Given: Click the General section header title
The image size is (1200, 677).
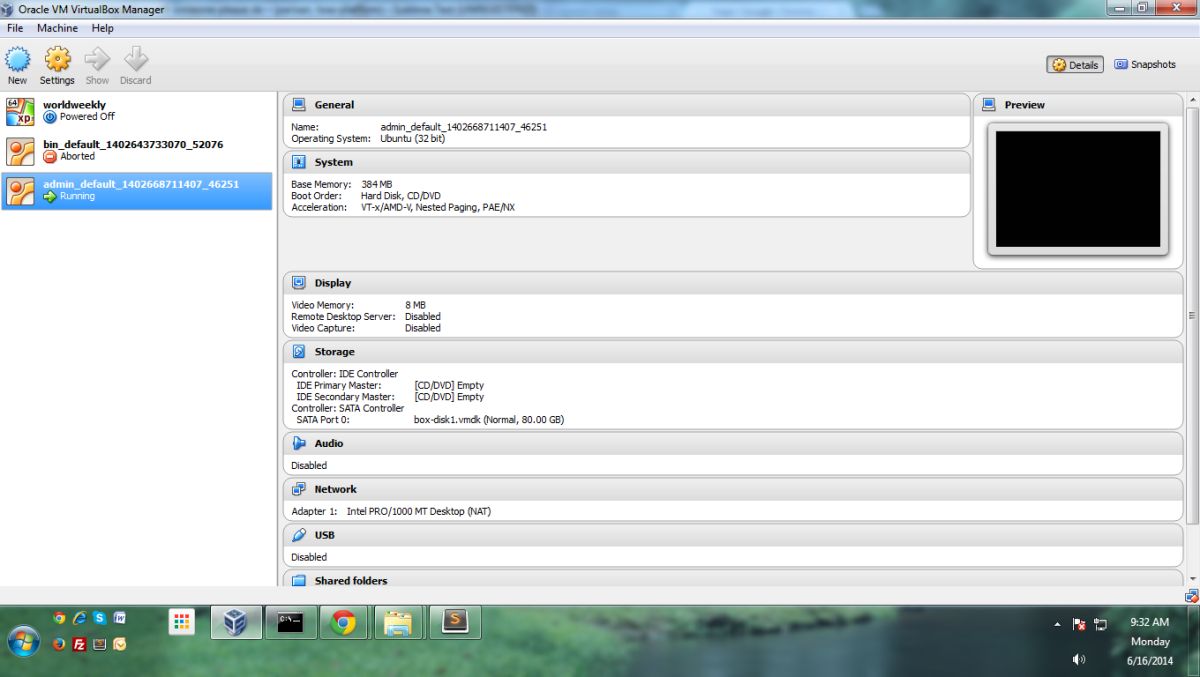Looking at the screenshot, I should pyautogui.click(x=334, y=105).
